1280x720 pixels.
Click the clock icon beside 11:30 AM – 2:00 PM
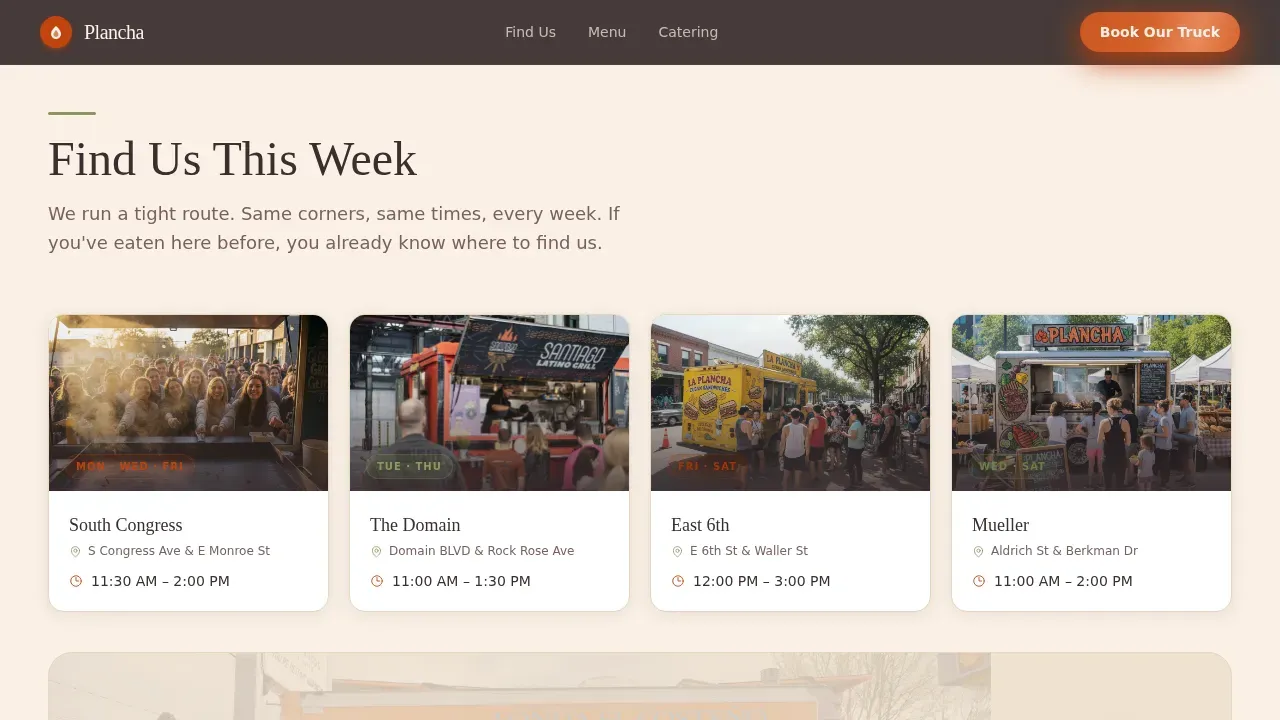click(x=76, y=581)
